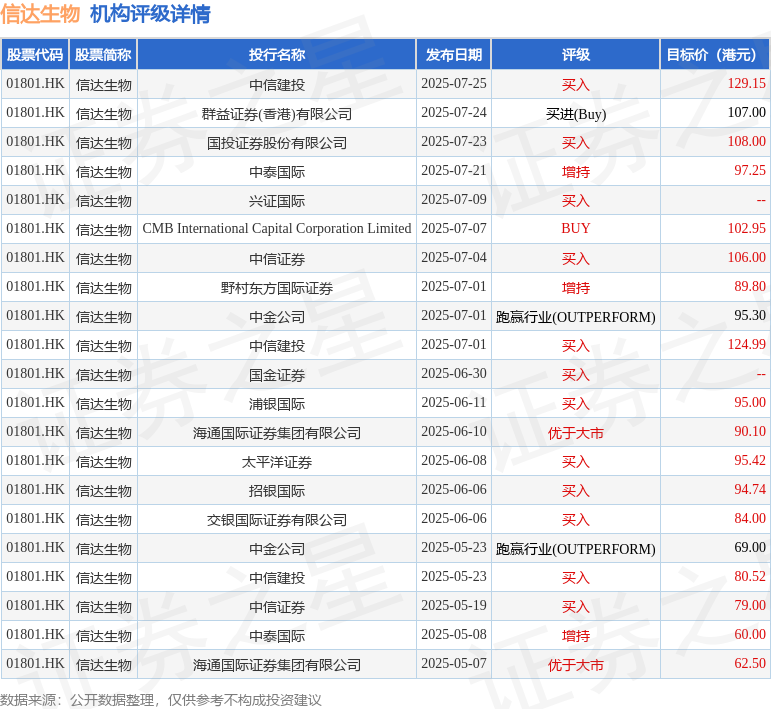Click target price 80.52

(x=750, y=577)
